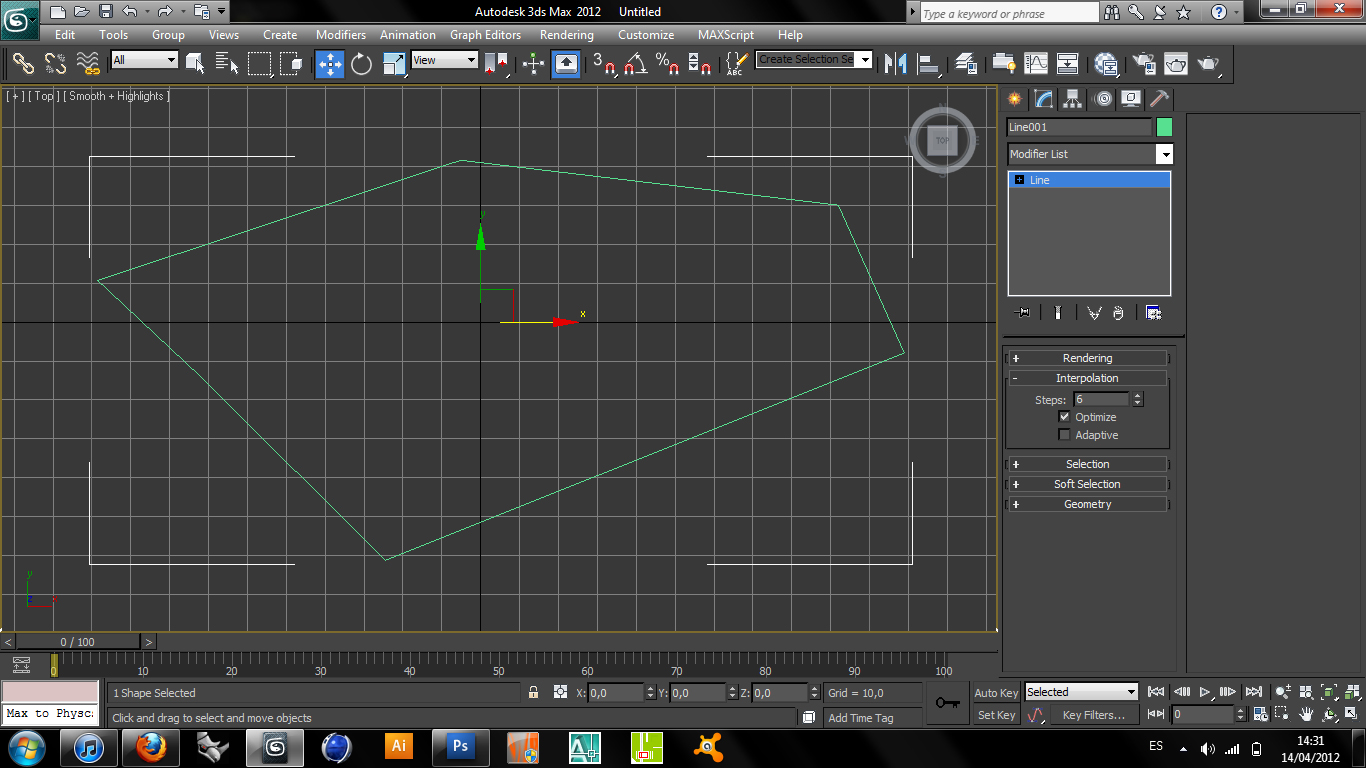Image resolution: width=1366 pixels, height=768 pixels.
Task: Choose the Bind to Space Warp tool
Action: click(x=89, y=64)
